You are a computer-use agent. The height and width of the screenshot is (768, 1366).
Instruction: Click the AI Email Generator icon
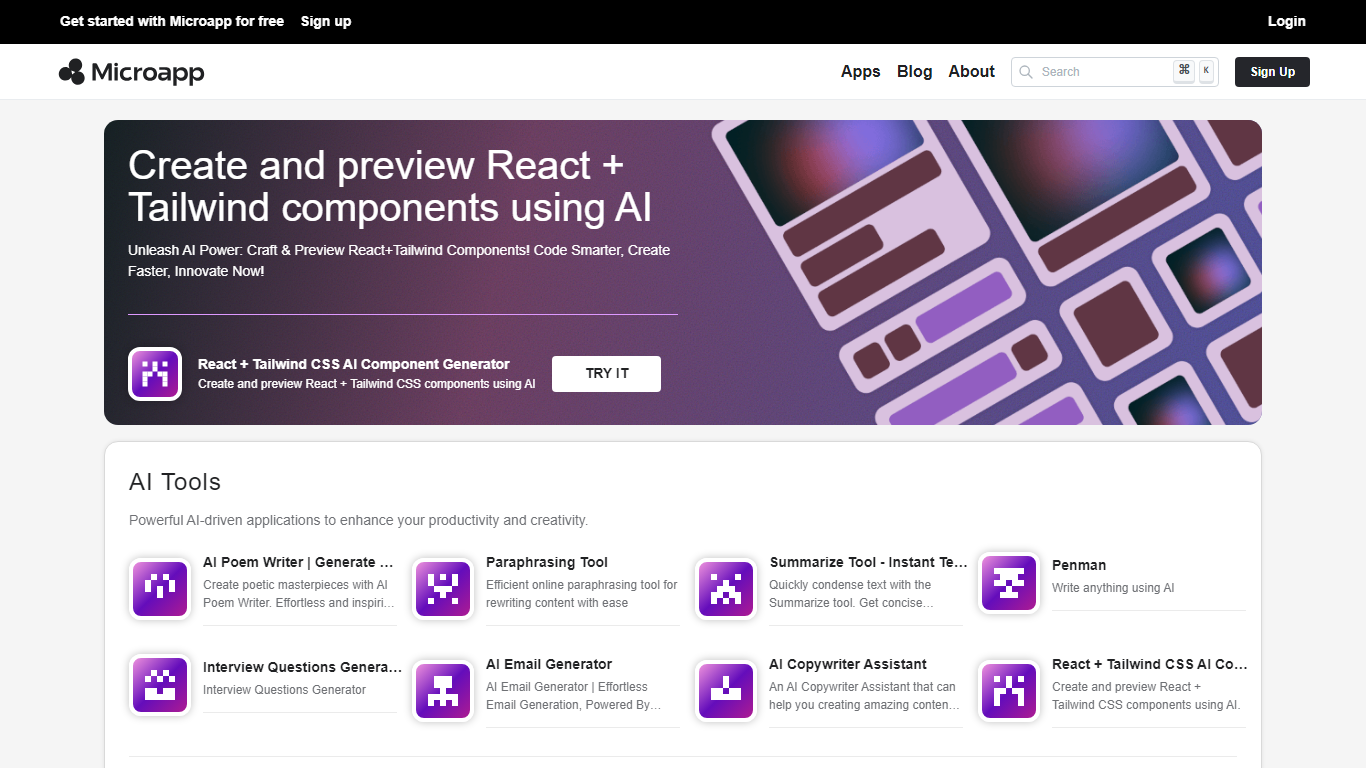pyautogui.click(x=443, y=690)
